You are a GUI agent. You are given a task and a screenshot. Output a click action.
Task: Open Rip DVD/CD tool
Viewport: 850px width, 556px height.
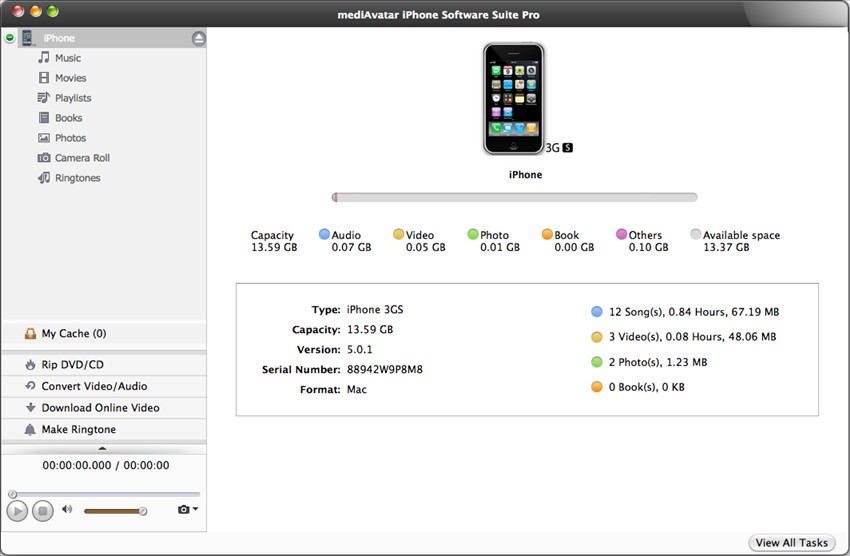(x=104, y=365)
